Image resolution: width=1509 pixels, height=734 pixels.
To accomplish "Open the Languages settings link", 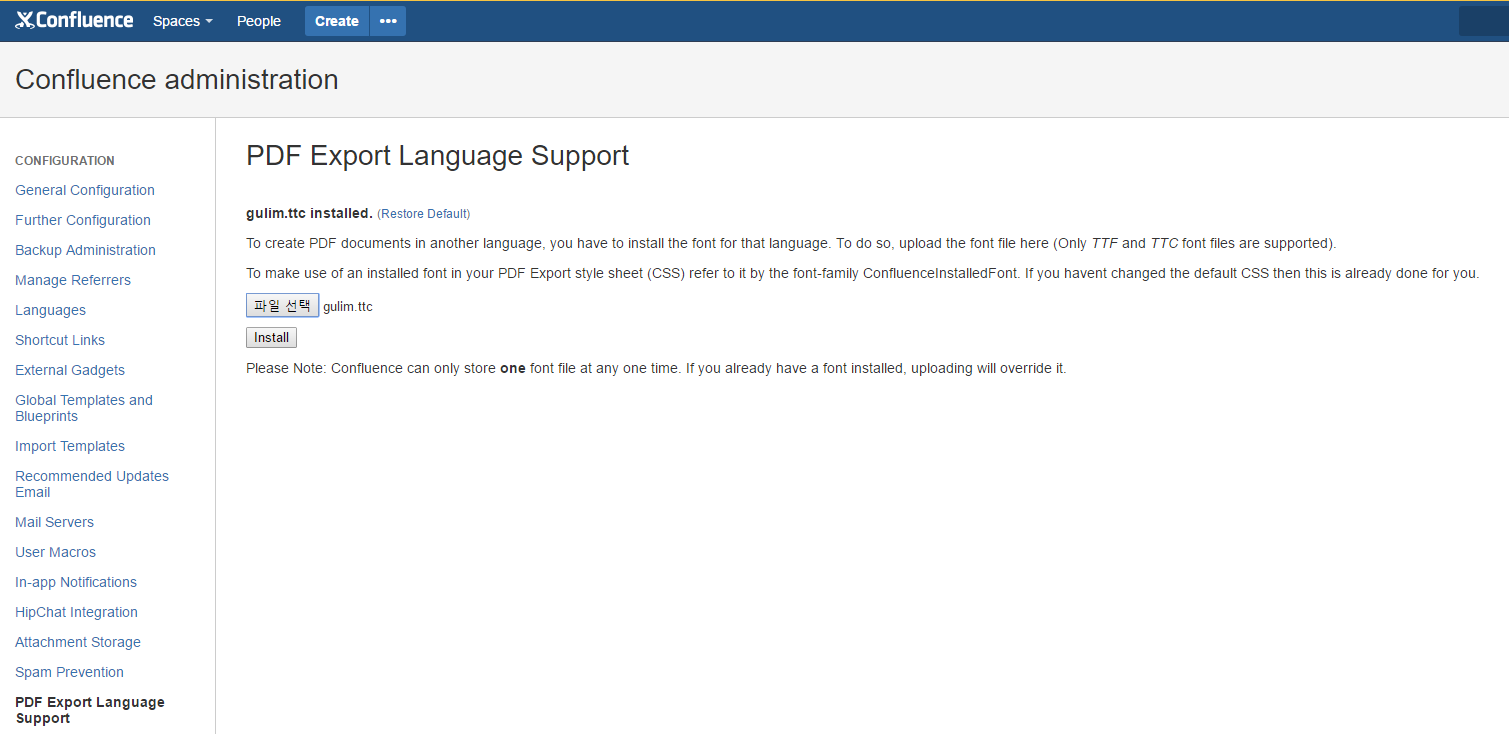I will coord(50,310).
